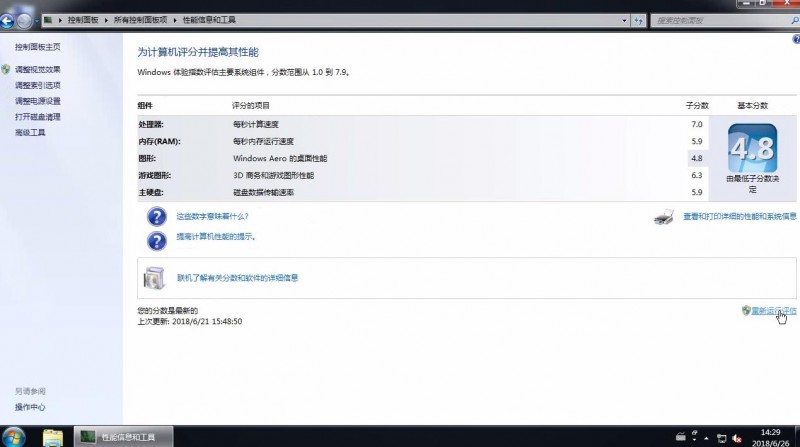Open 控制面板主页 in sidebar
Screen dimensions: 800x447
[x=37, y=47]
